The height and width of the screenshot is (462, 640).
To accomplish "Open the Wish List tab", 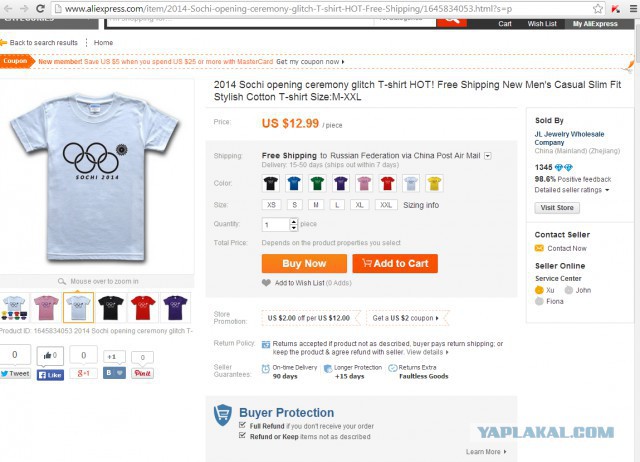I will click(543, 24).
